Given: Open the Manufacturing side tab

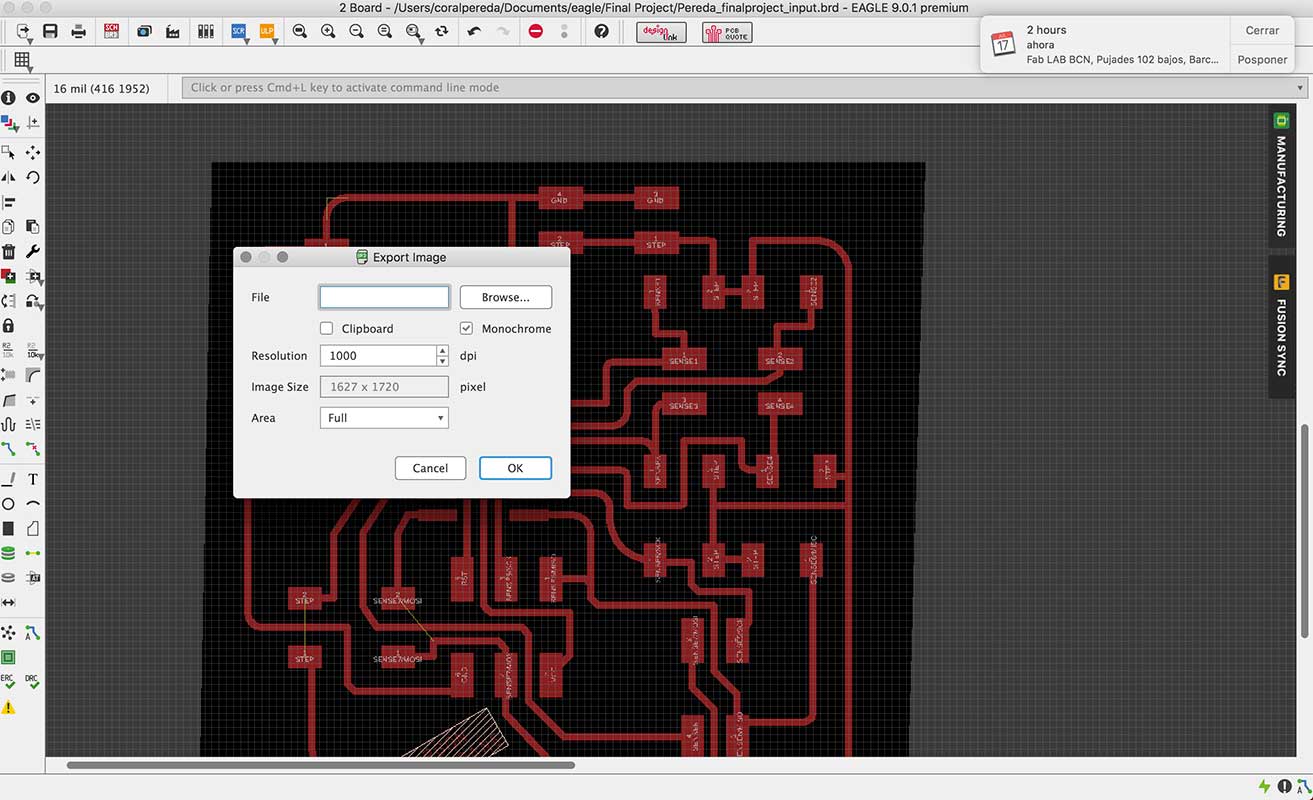Looking at the screenshot, I should coord(1281,175).
